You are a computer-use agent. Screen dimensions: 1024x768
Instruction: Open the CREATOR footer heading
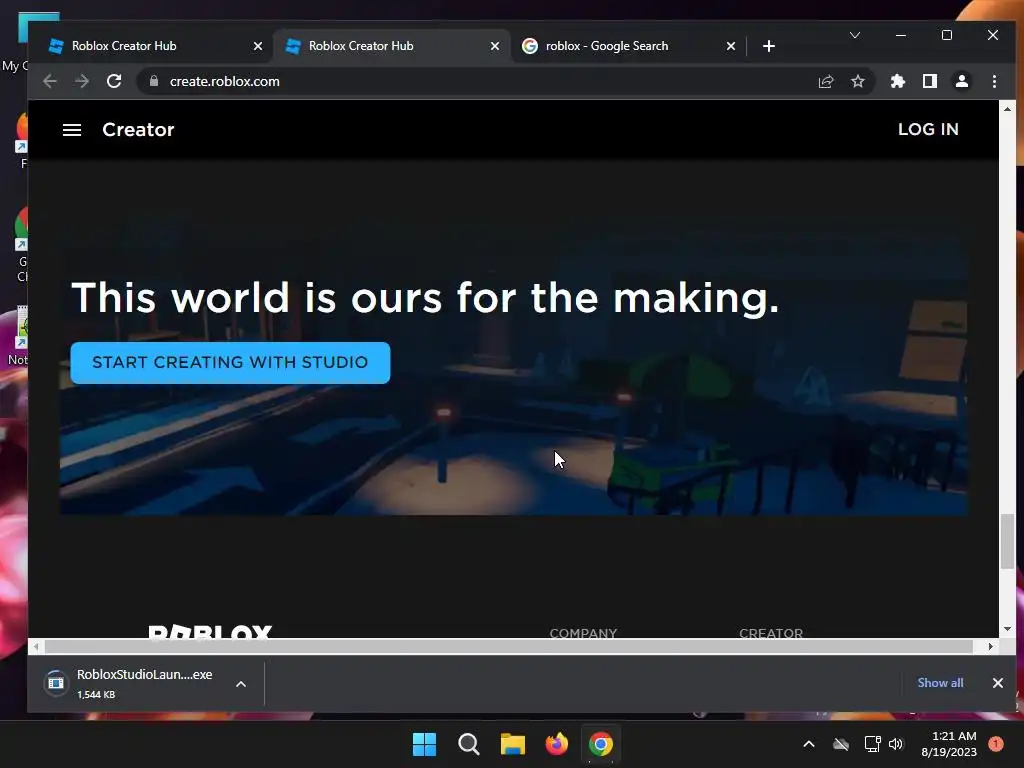[x=771, y=633]
